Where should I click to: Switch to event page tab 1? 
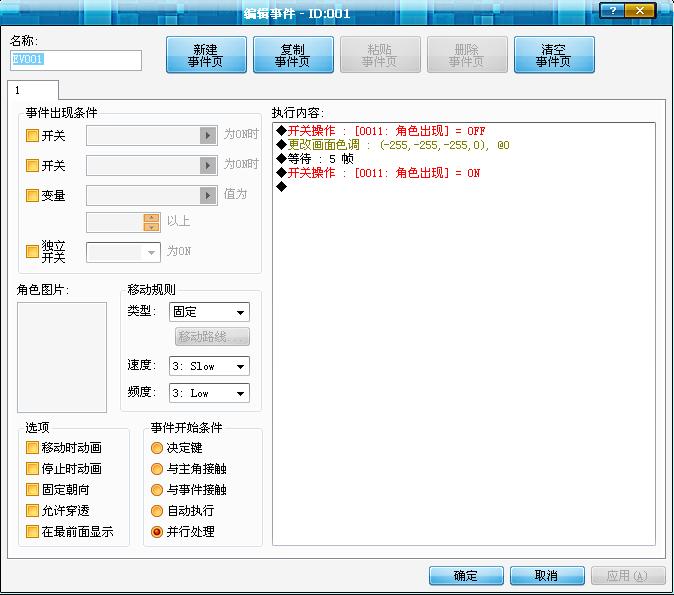33,90
